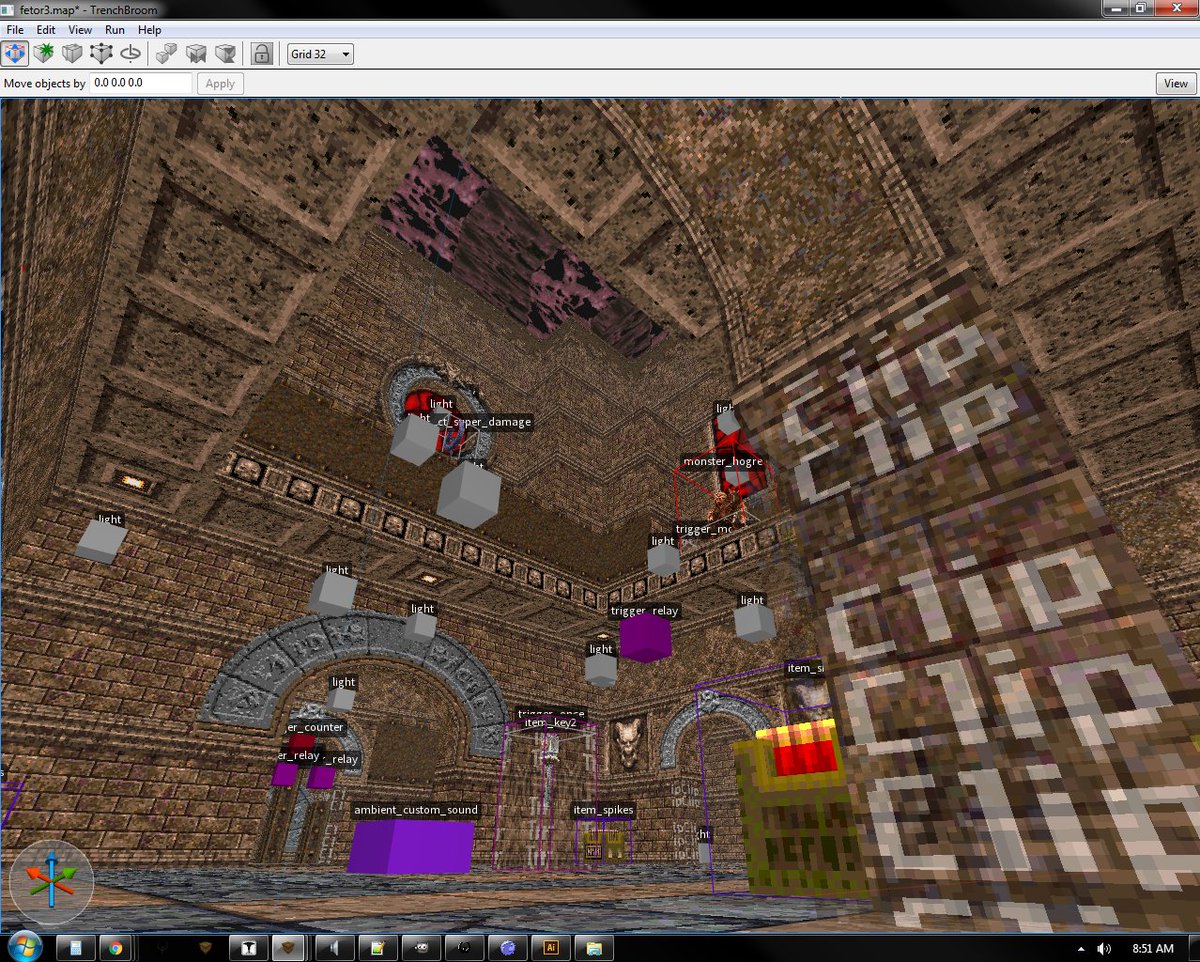This screenshot has height=962, width=1200.
Task: Activate the Create Brush tool
Action: tap(44, 53)
